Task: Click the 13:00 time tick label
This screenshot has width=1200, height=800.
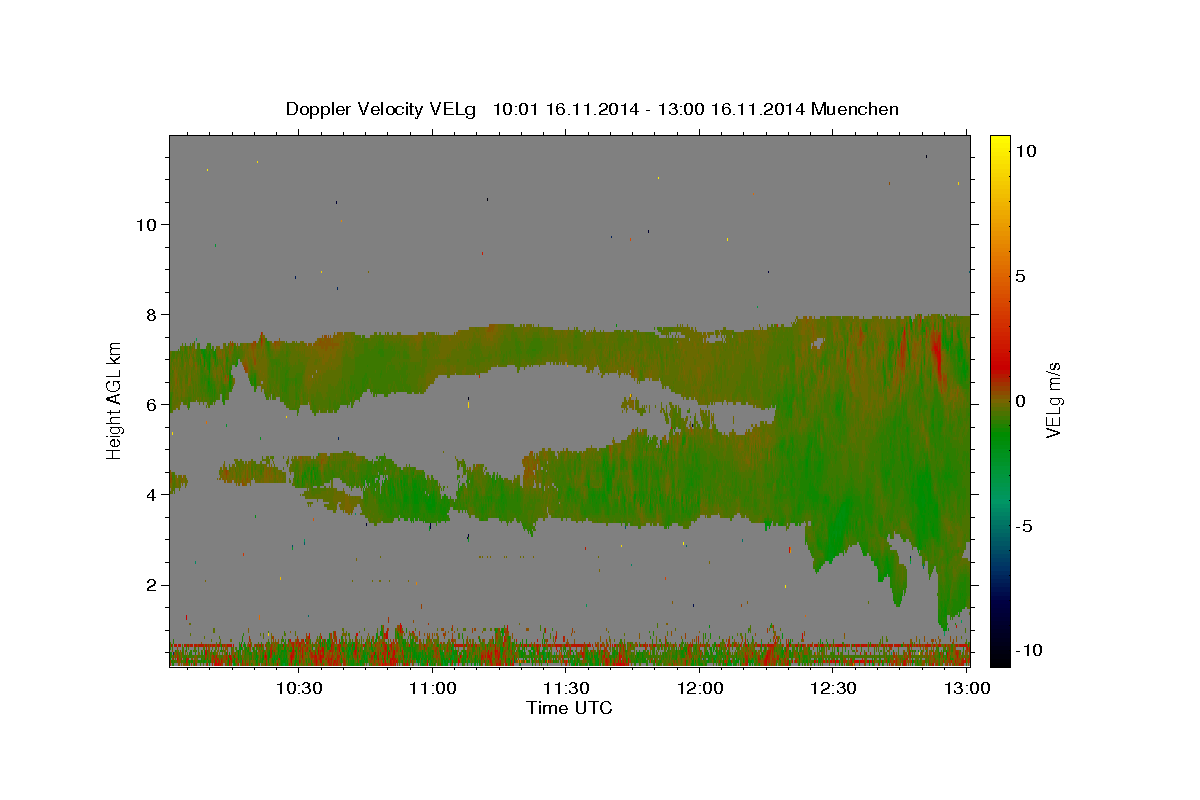Action: [x=966, y=688]
